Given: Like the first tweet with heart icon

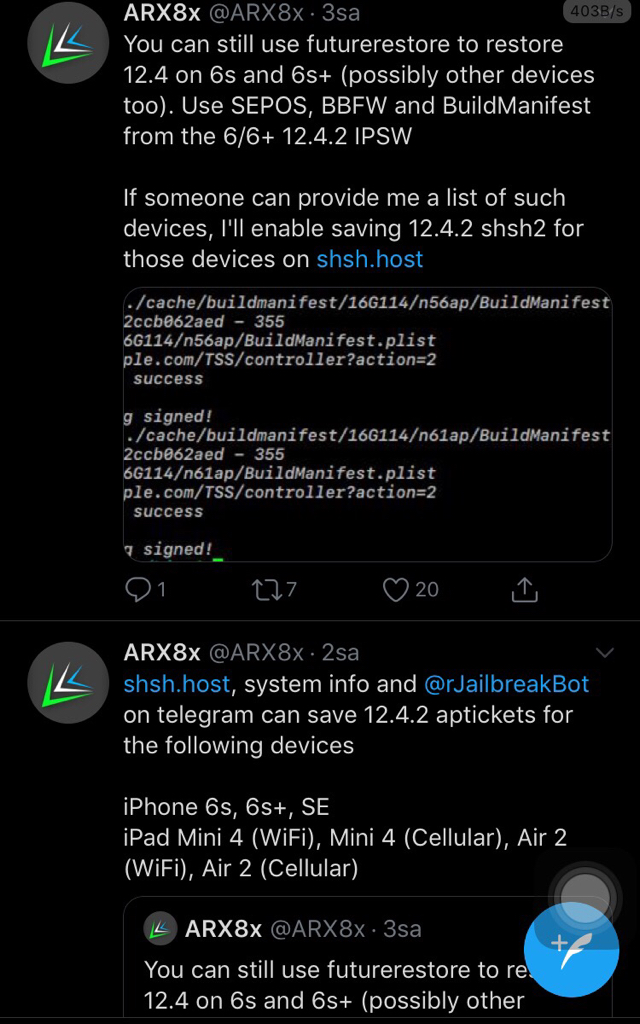Looking at the screenshot, I should (x=396, y=590).
